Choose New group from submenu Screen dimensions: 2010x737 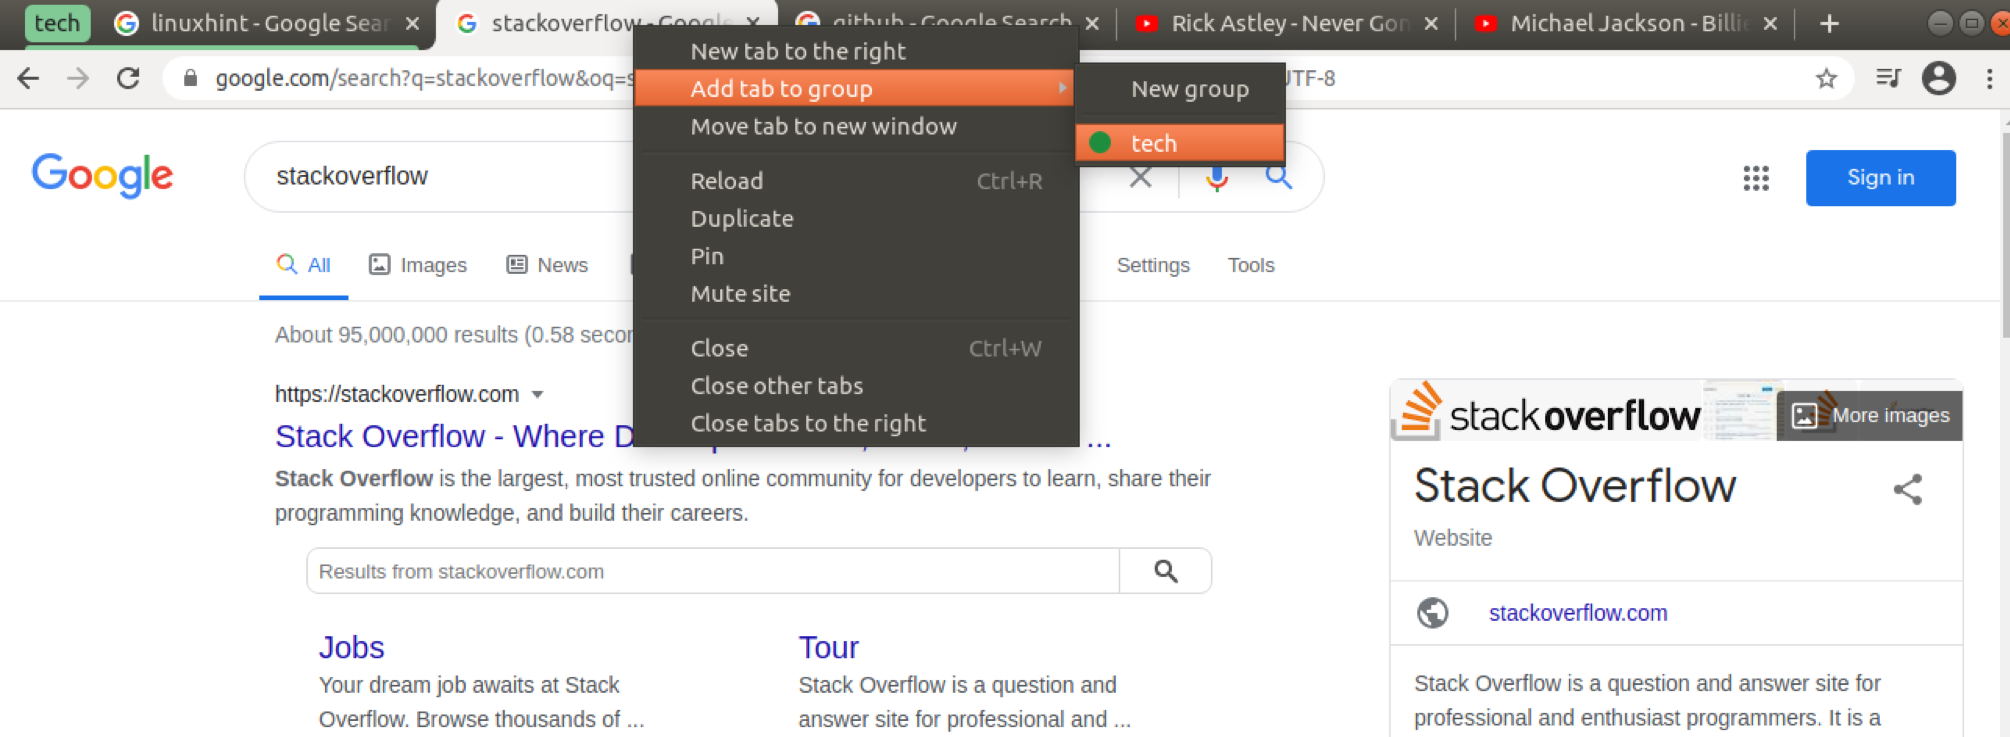(x=1189, y=89)
